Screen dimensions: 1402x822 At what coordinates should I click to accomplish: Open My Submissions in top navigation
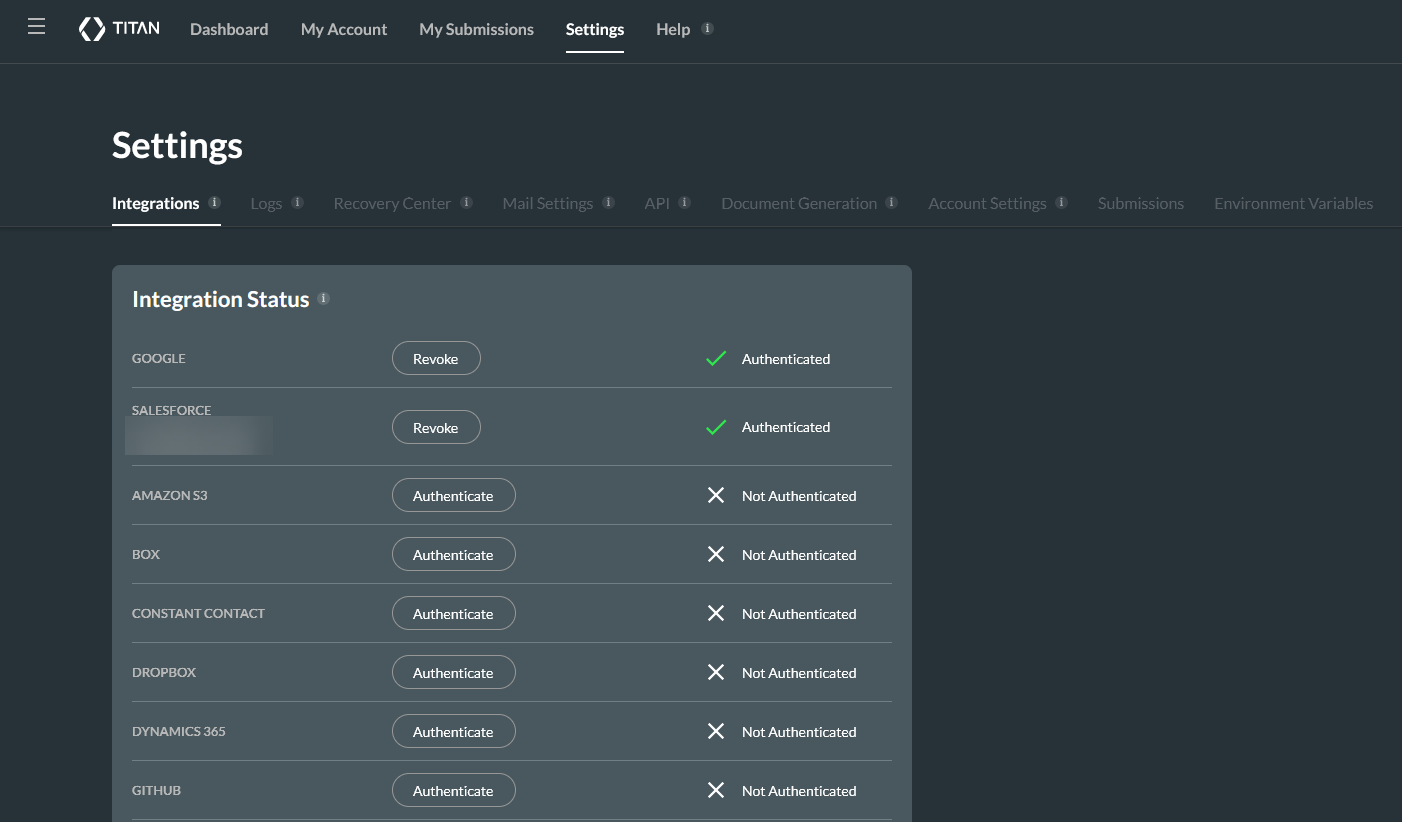476,29
